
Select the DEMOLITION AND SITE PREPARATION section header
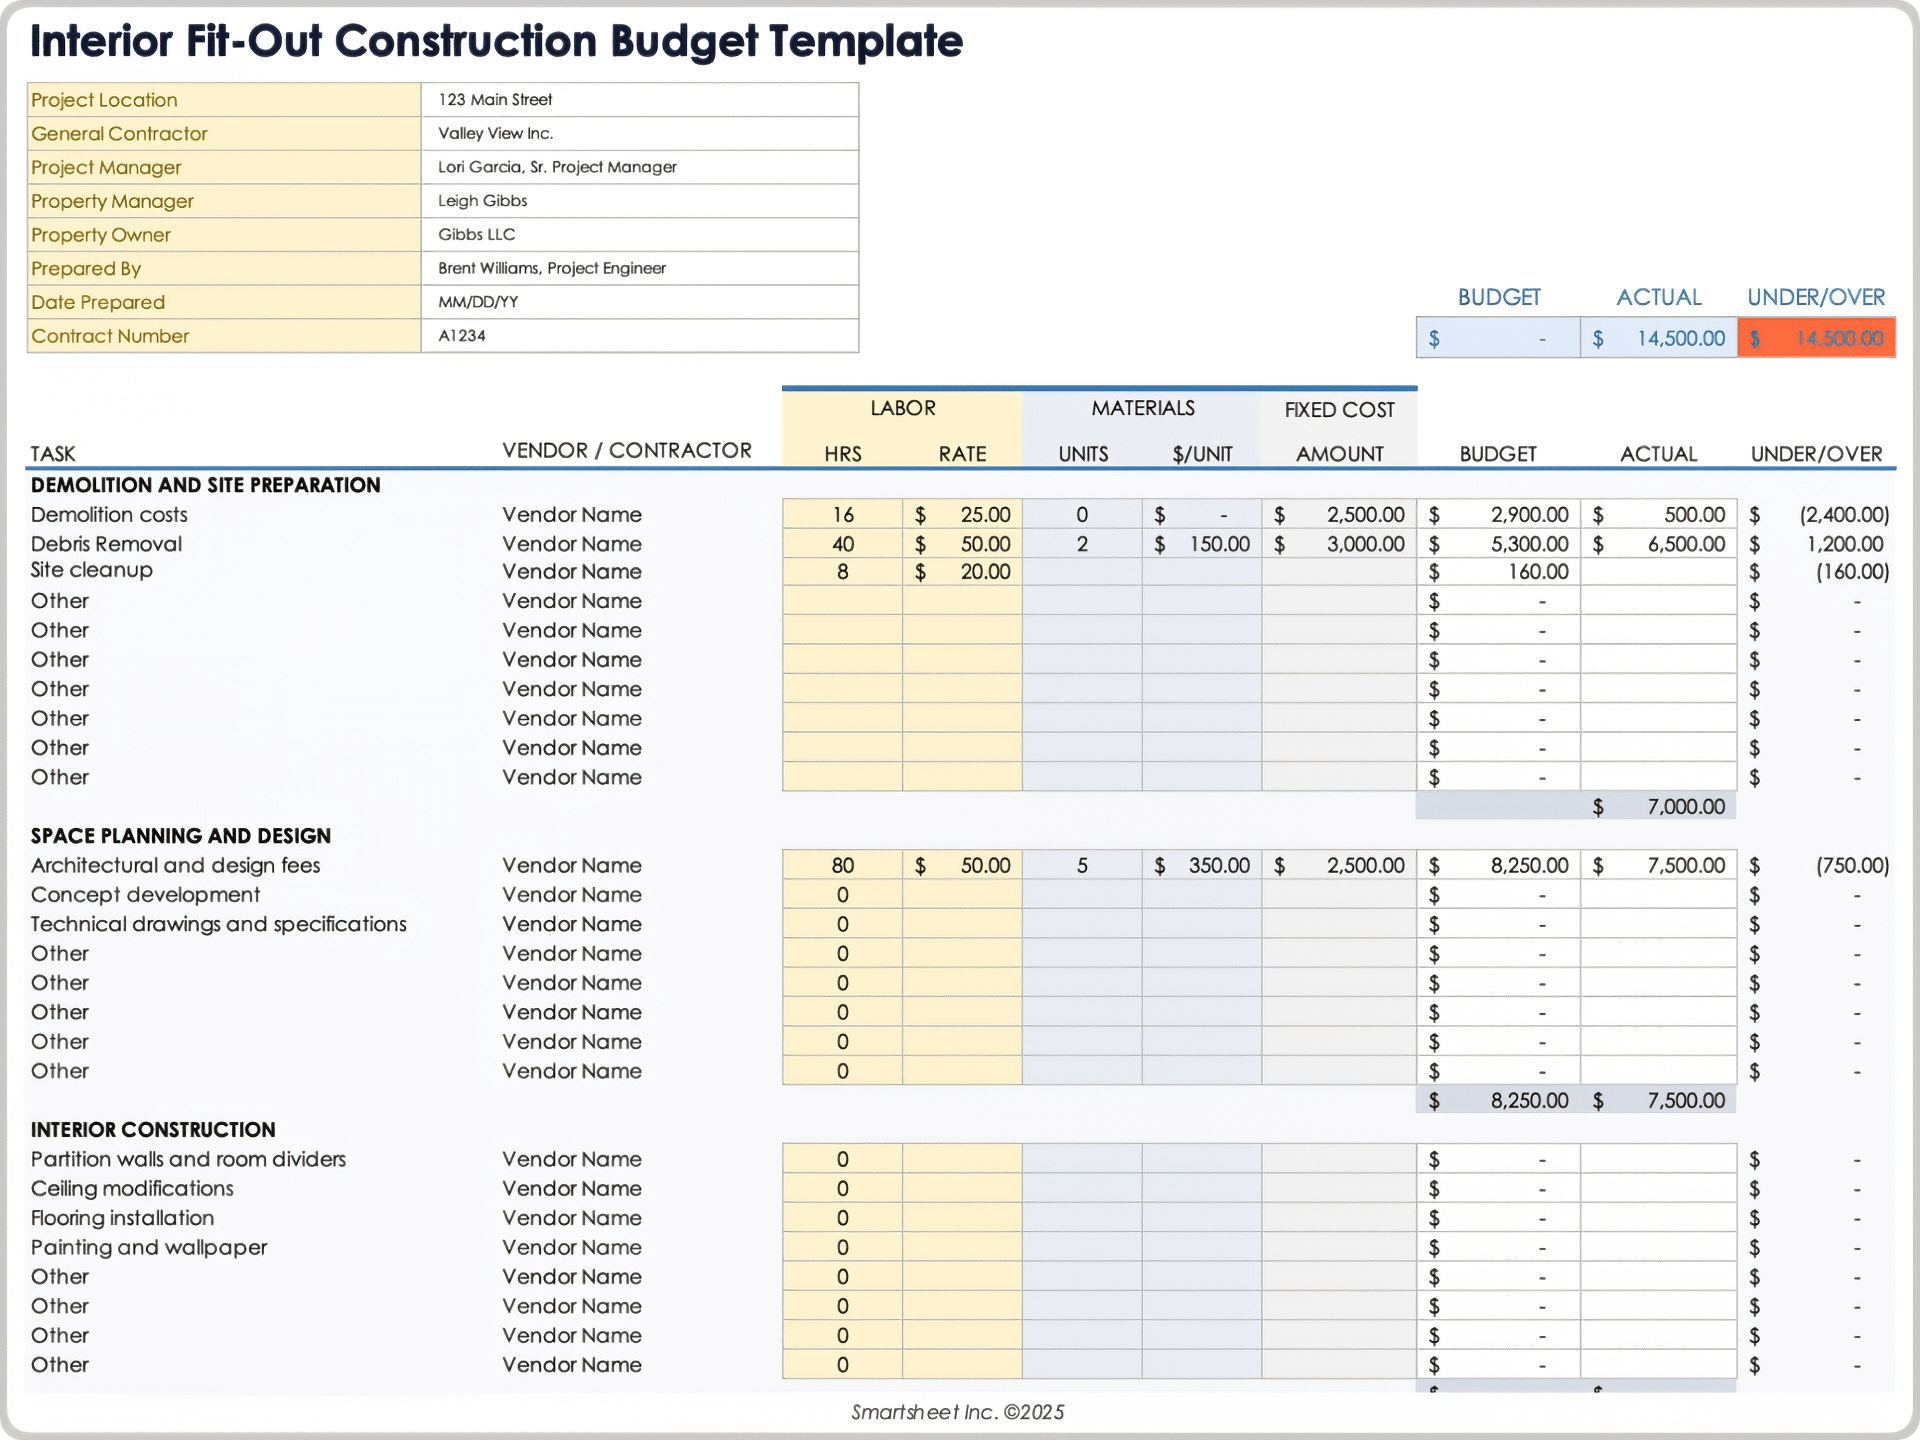pos(205,485)
